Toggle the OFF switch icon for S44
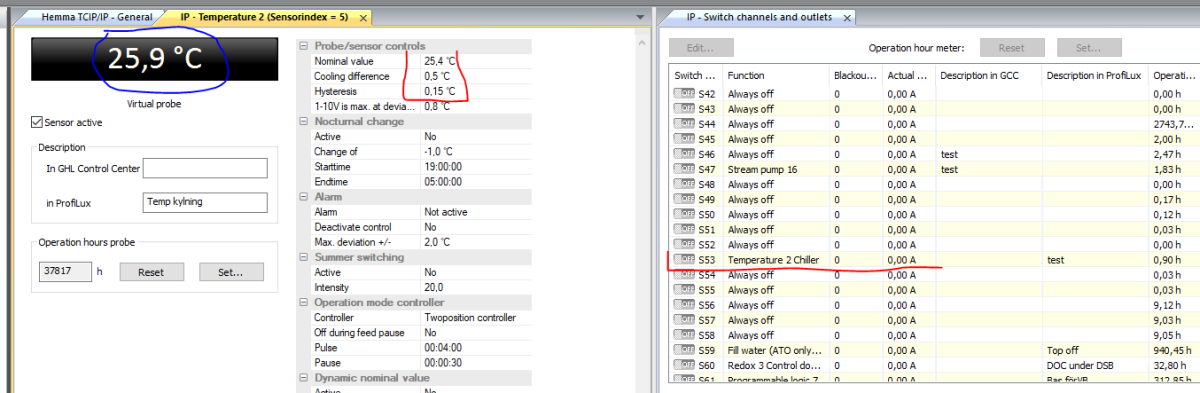This screenshot has height=393, width=1200. 684,124
